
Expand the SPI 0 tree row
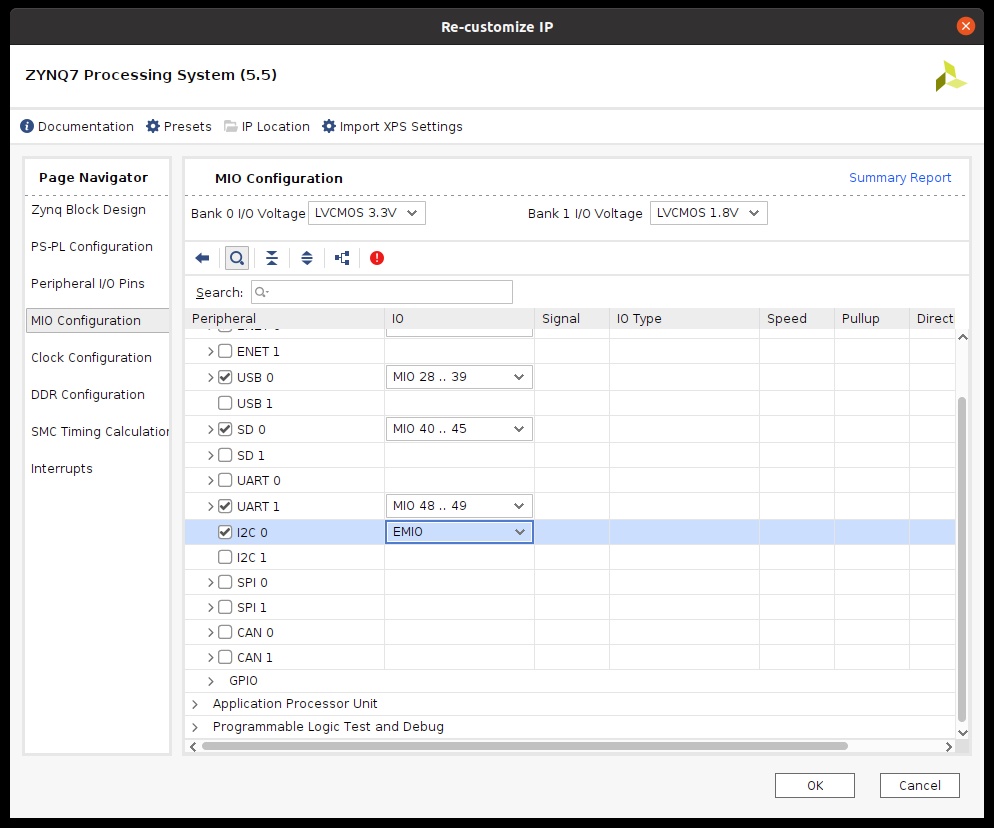(x=210, y=583)
